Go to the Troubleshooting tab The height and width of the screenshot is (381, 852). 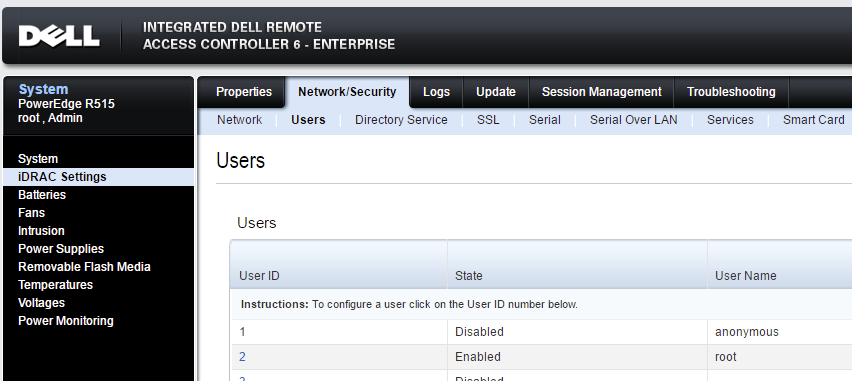[x=731, y=92]
